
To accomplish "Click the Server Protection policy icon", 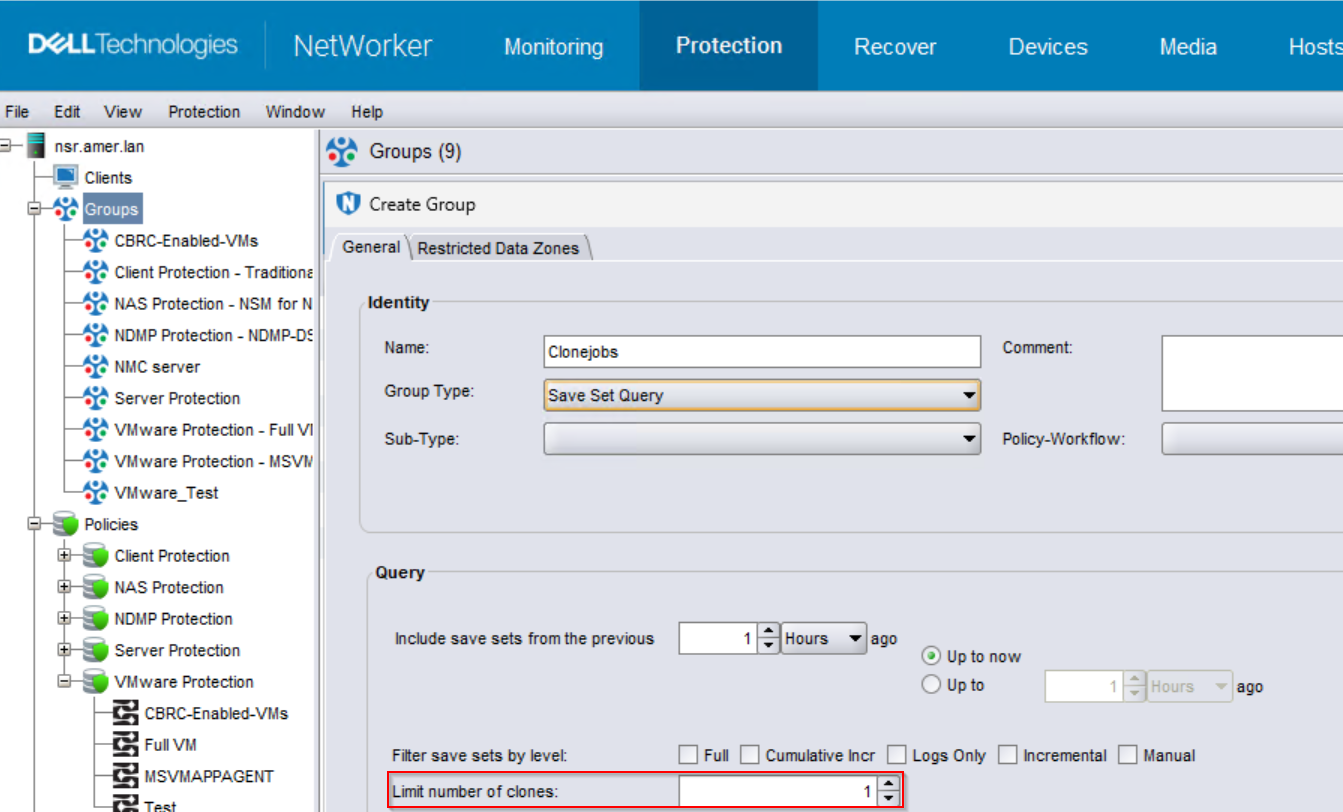I will pos(96,650).
